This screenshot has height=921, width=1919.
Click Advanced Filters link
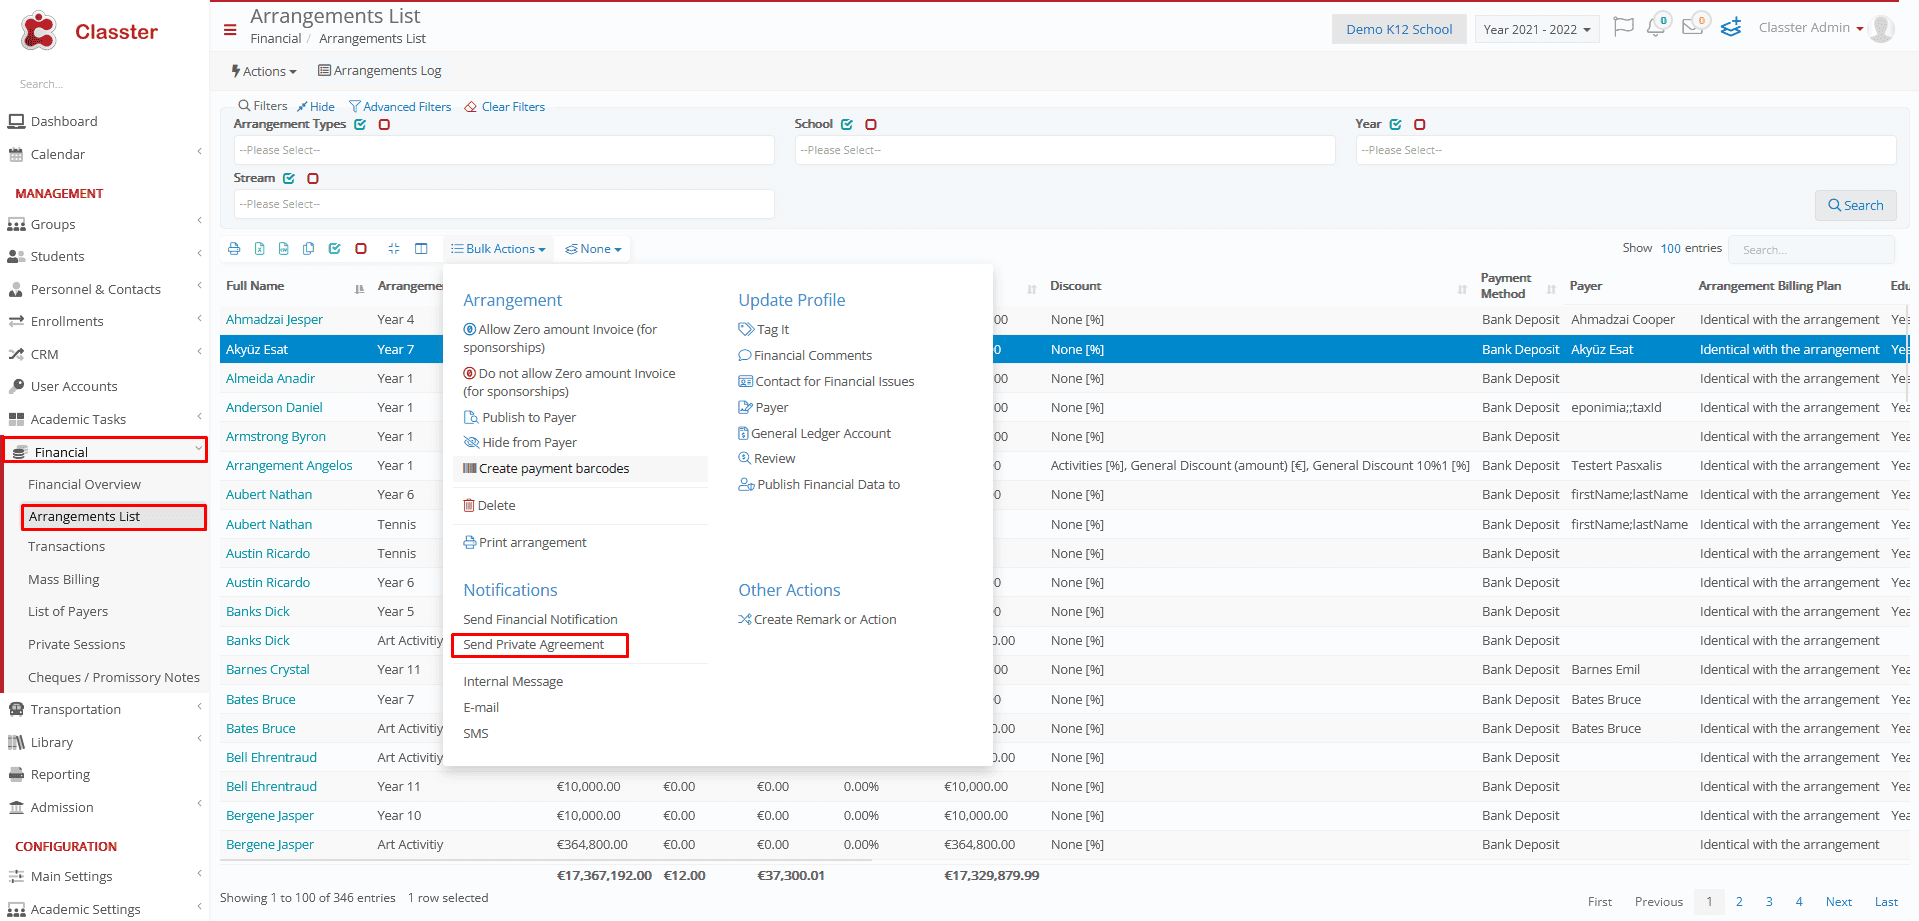click(399, 107)
